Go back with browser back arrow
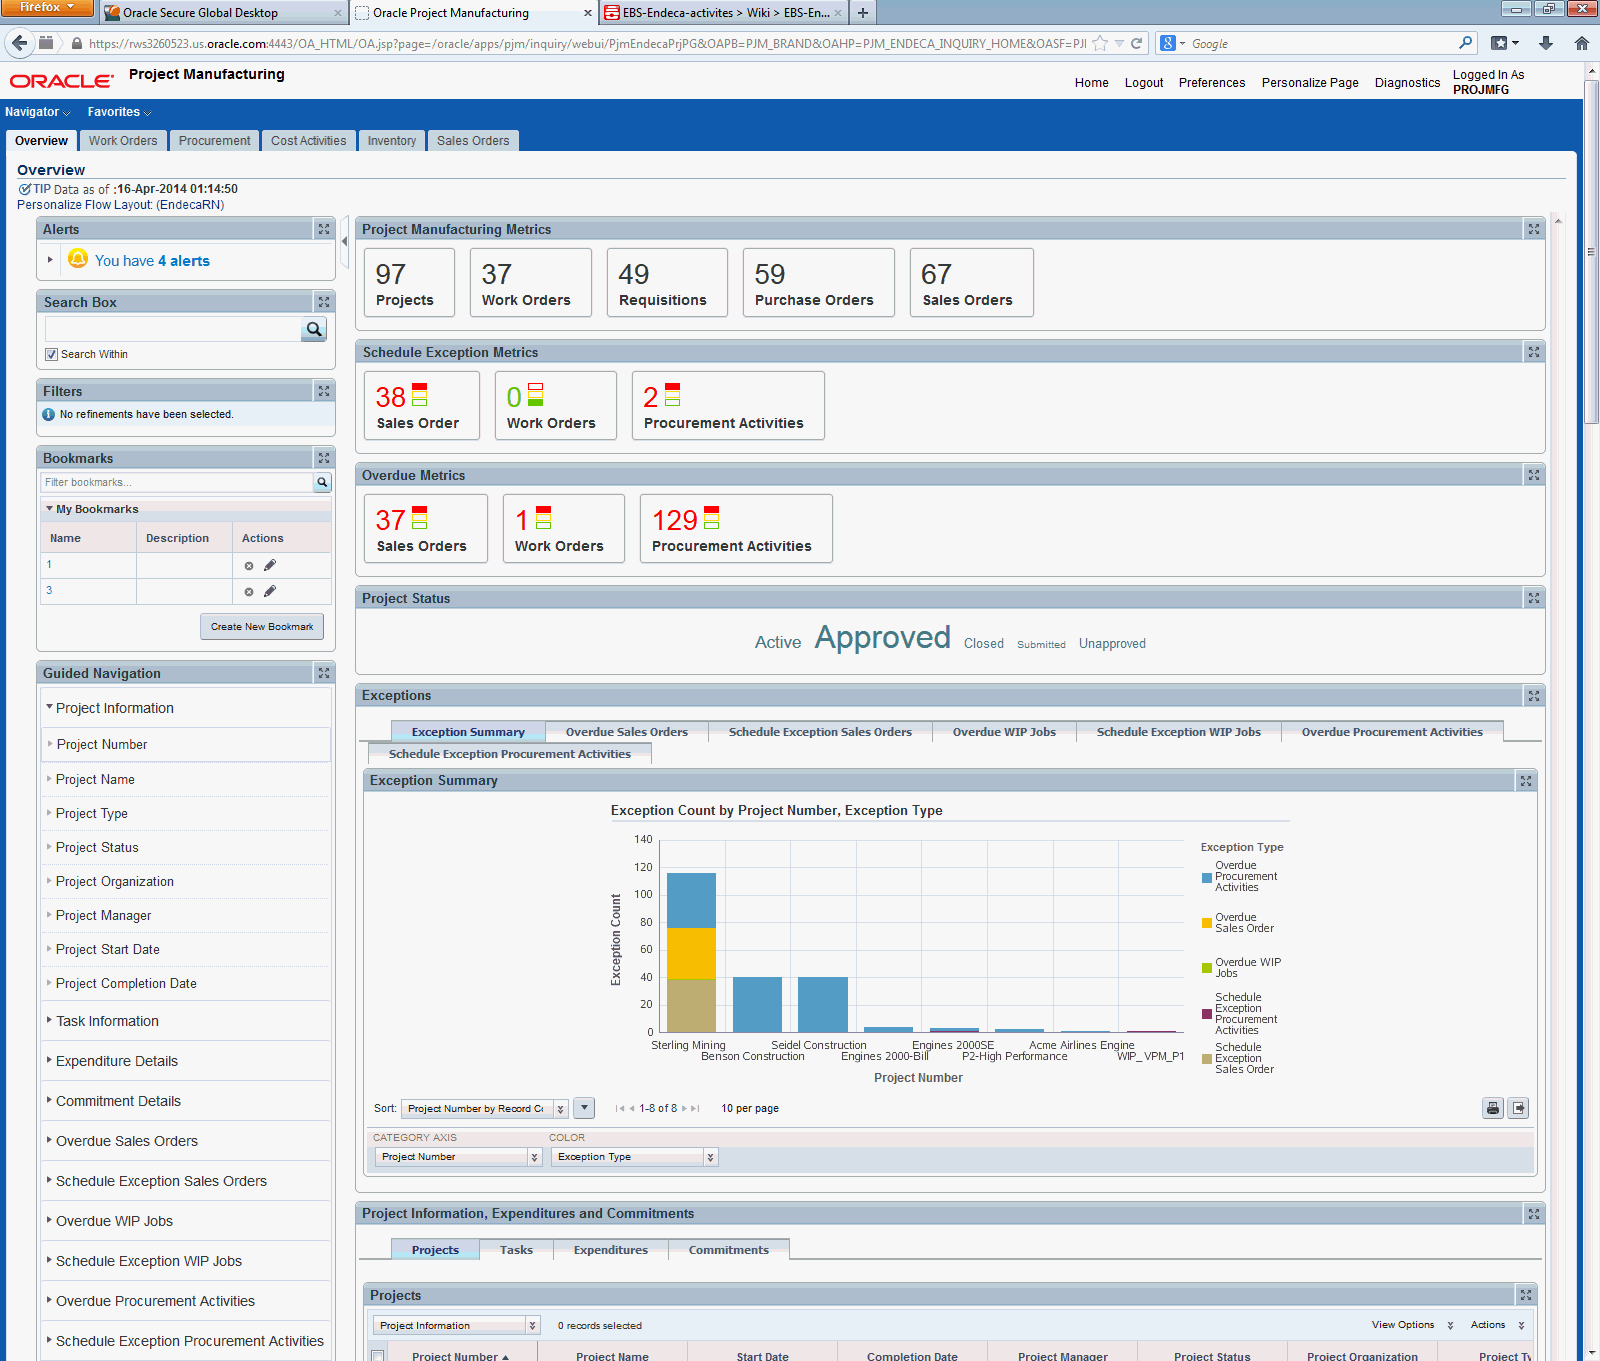Screen dimensions: 1600x1361 (x=19, y=43)
